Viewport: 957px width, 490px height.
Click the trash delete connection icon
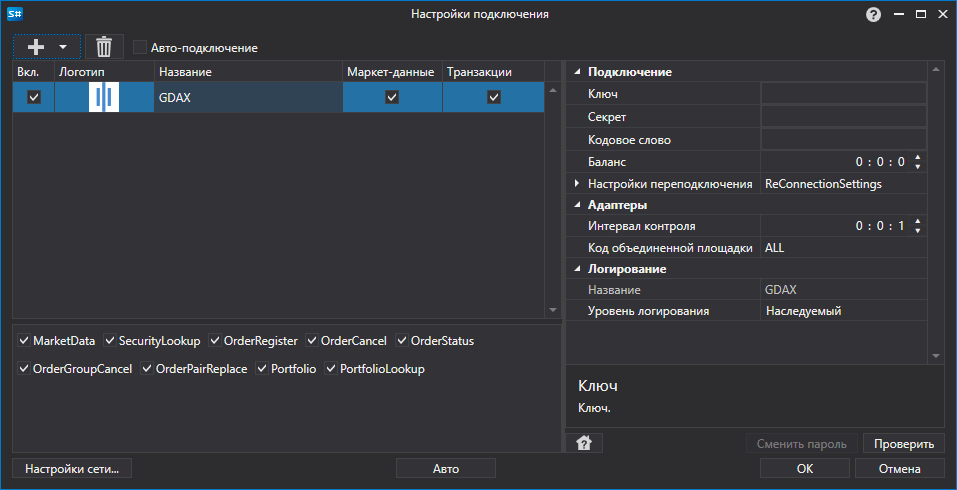pyautogui.click(x=104, y=46)
